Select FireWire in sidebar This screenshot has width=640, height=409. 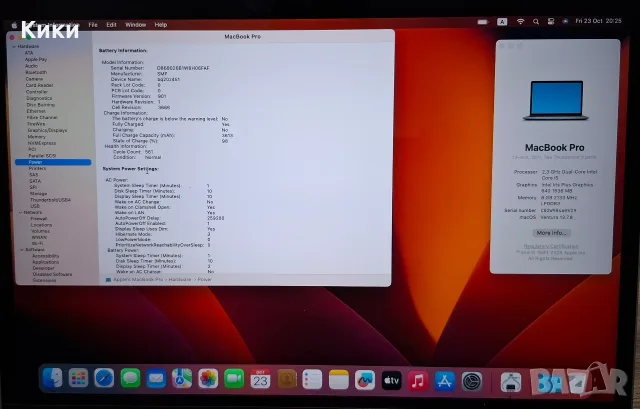(x=36, y=124)
